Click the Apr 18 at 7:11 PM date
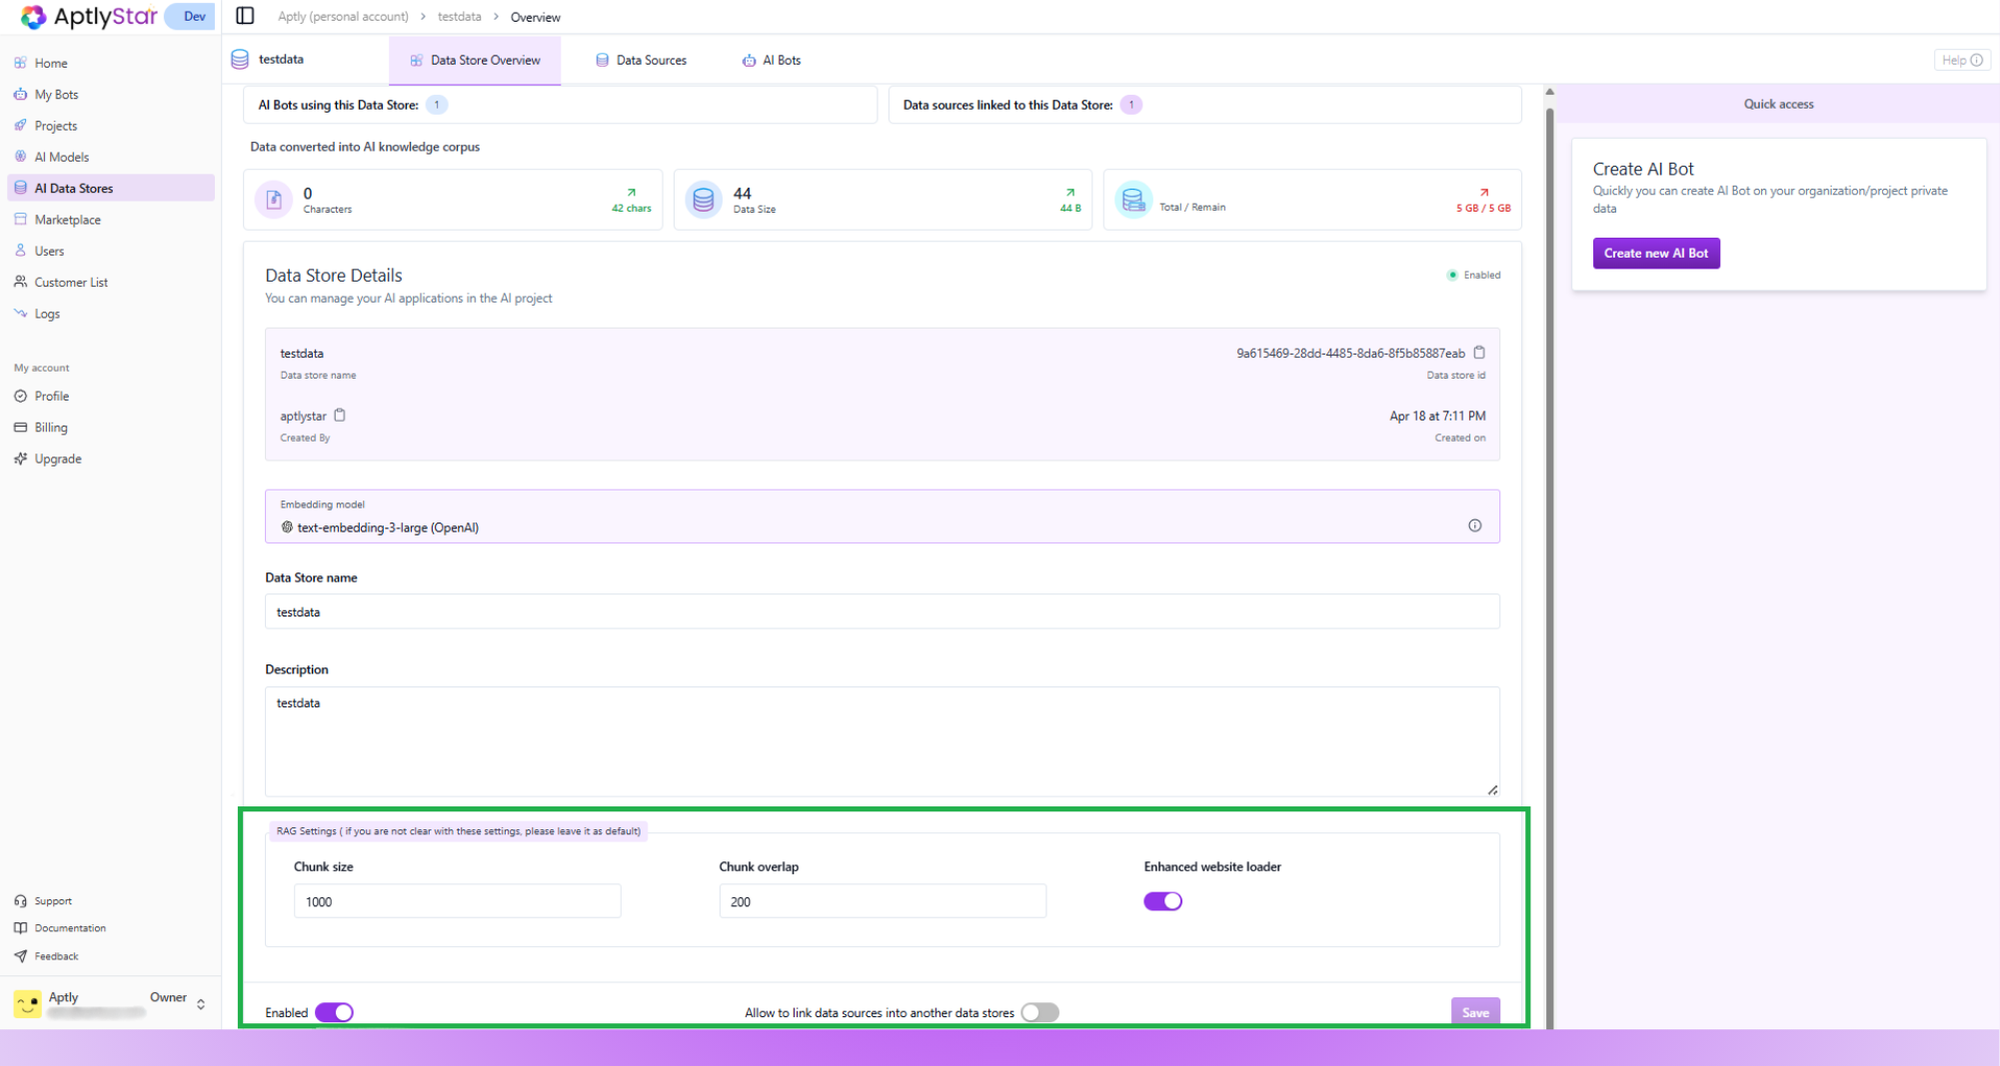The height and width of the screenshot is (1066, 2000). tap(1437, 416)
